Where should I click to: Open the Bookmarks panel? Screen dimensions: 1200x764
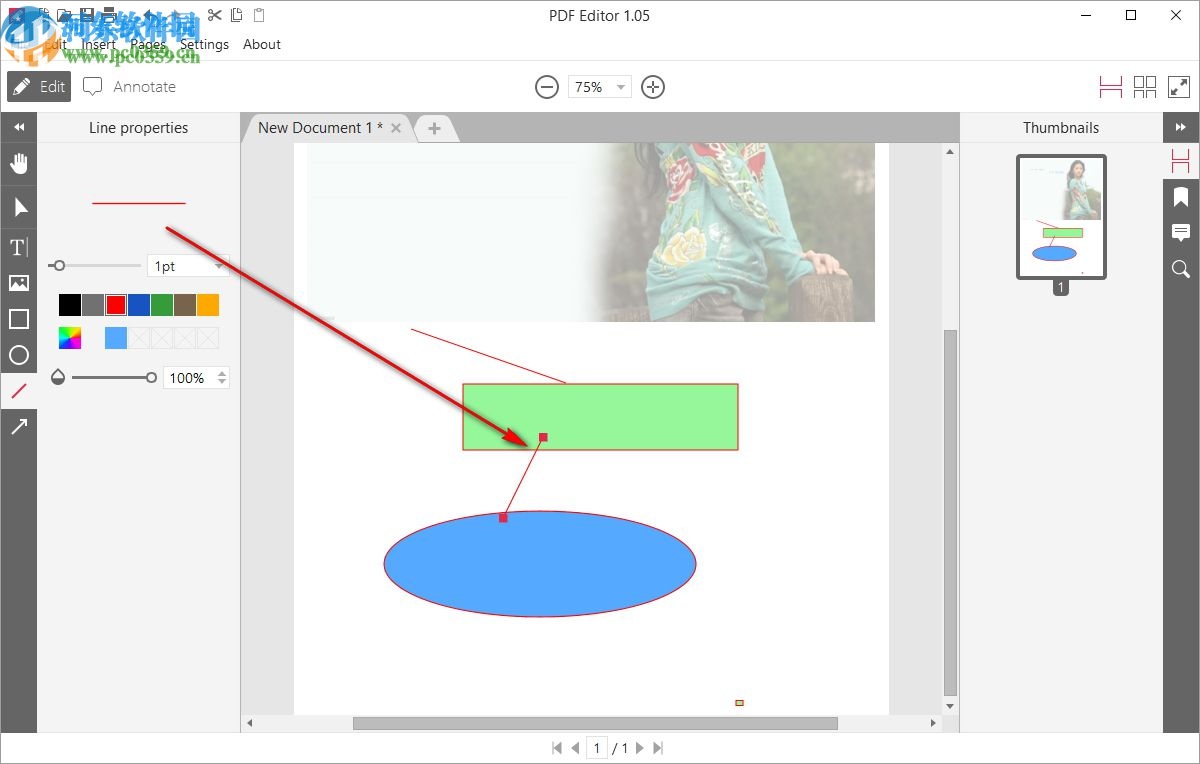[x=1180, y=196]
